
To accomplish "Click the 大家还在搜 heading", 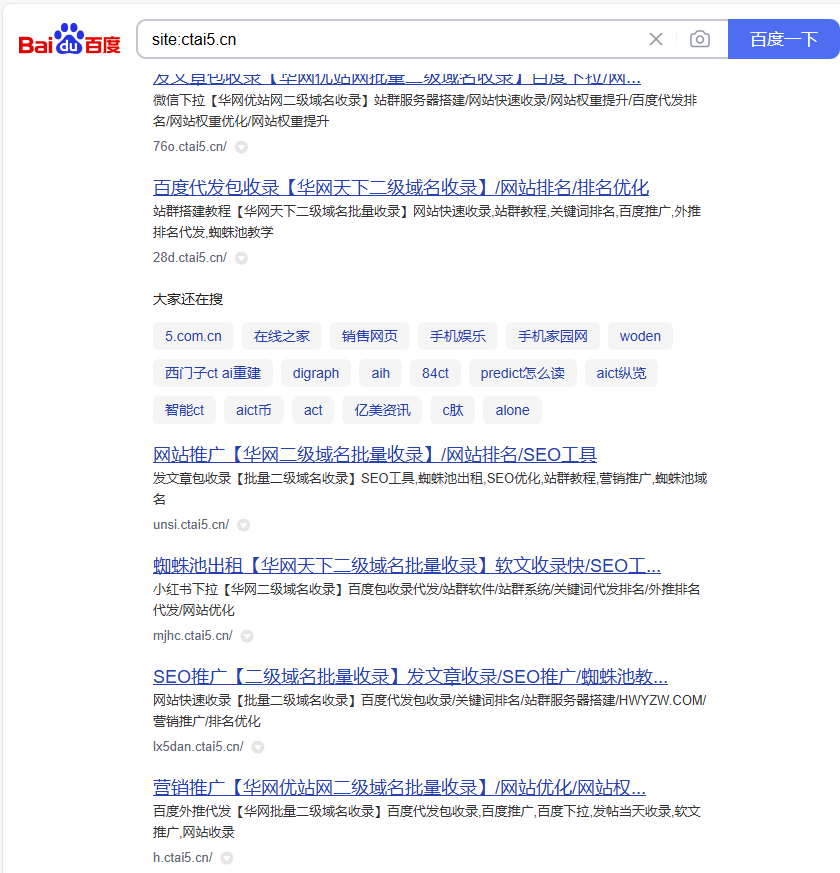I will click(188, 300).
